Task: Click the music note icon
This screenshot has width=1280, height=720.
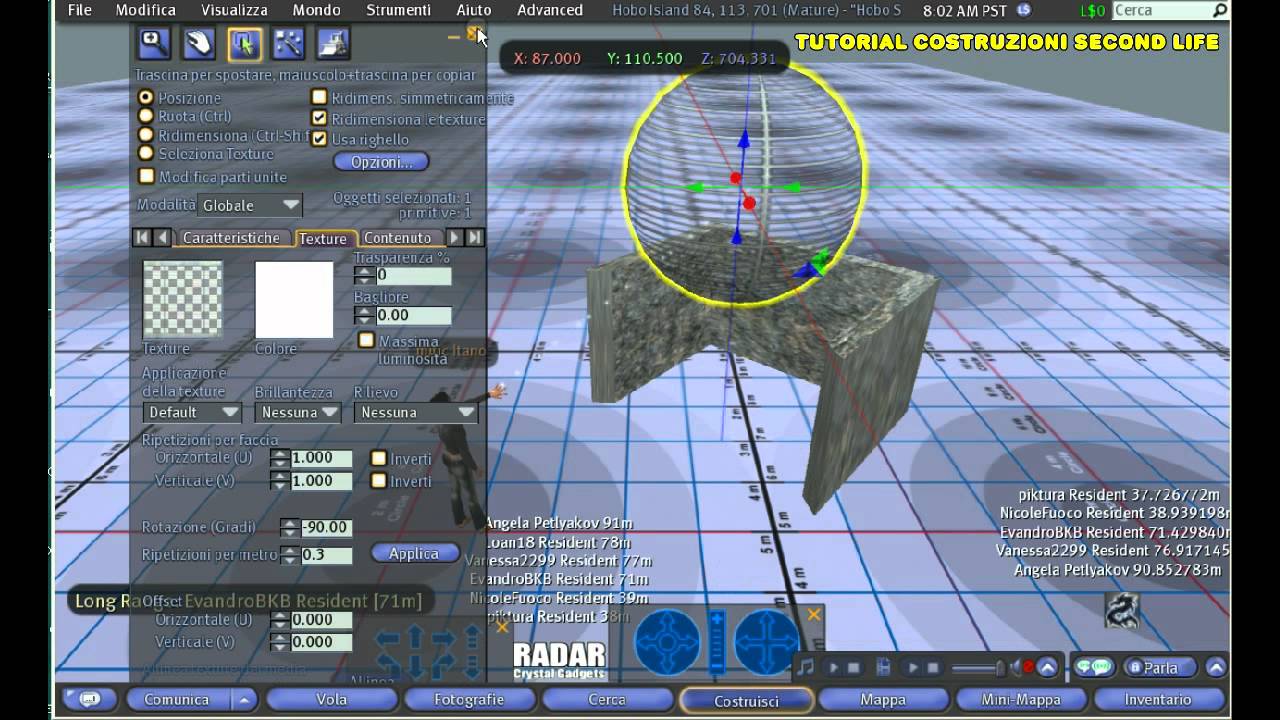Action: (806, 667)
